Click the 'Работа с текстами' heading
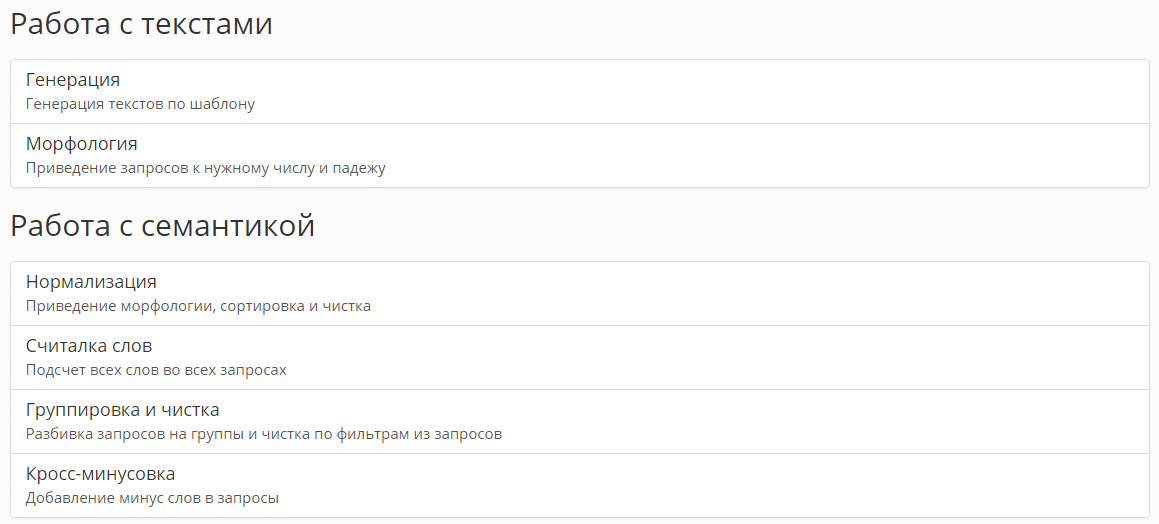 pyautogui.click(x=141, y=24)
